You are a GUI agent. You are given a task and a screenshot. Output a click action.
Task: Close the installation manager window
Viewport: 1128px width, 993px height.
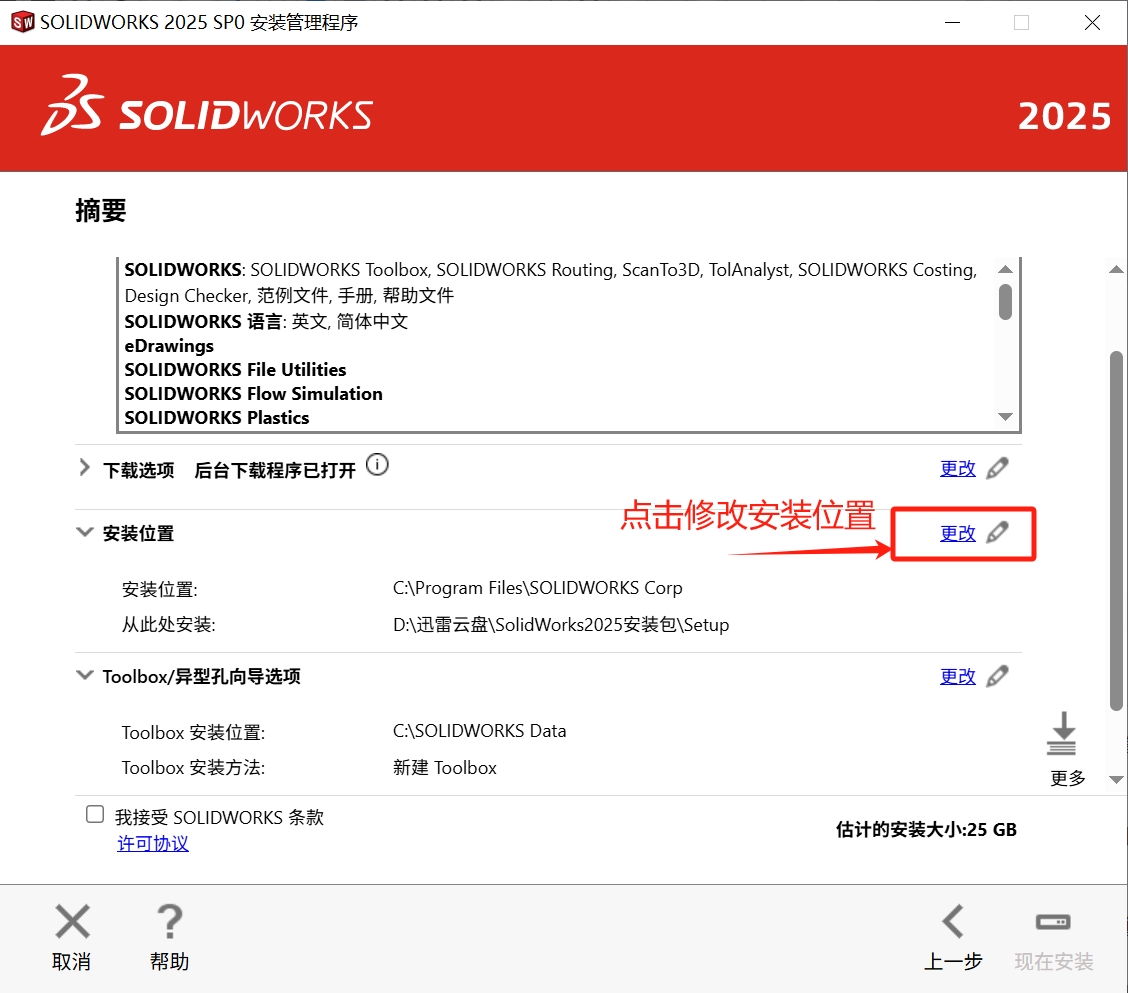pyautogui.click(x=1092, y=22)
